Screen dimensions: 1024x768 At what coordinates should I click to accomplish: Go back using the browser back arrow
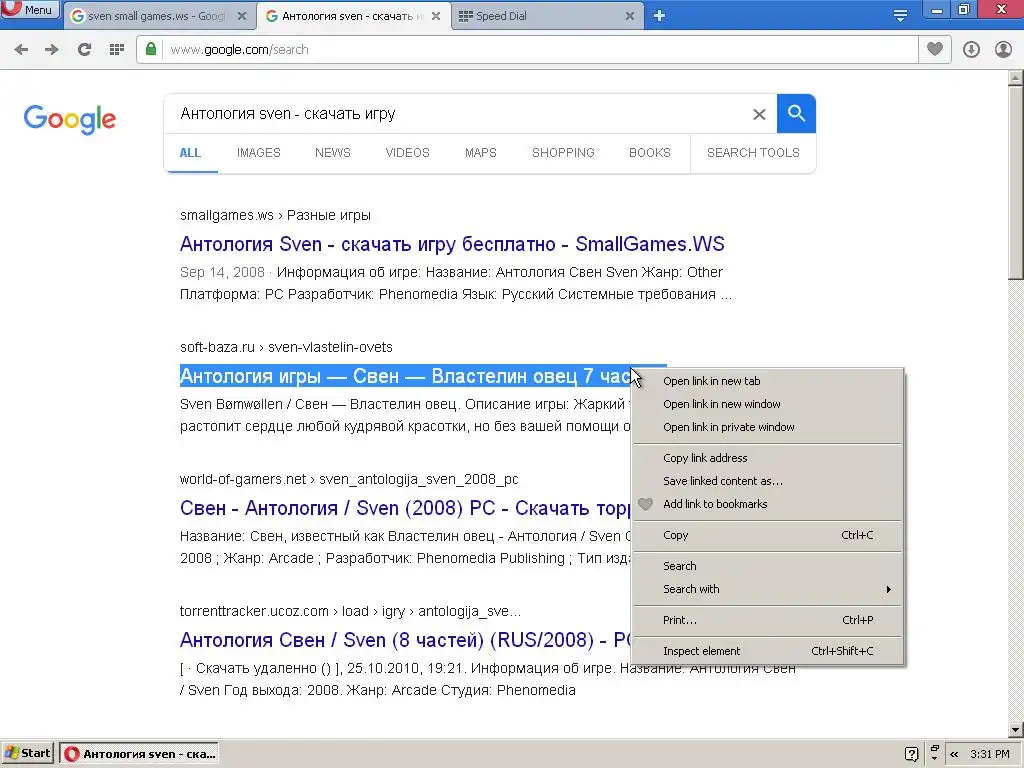(x=21, y=50)
